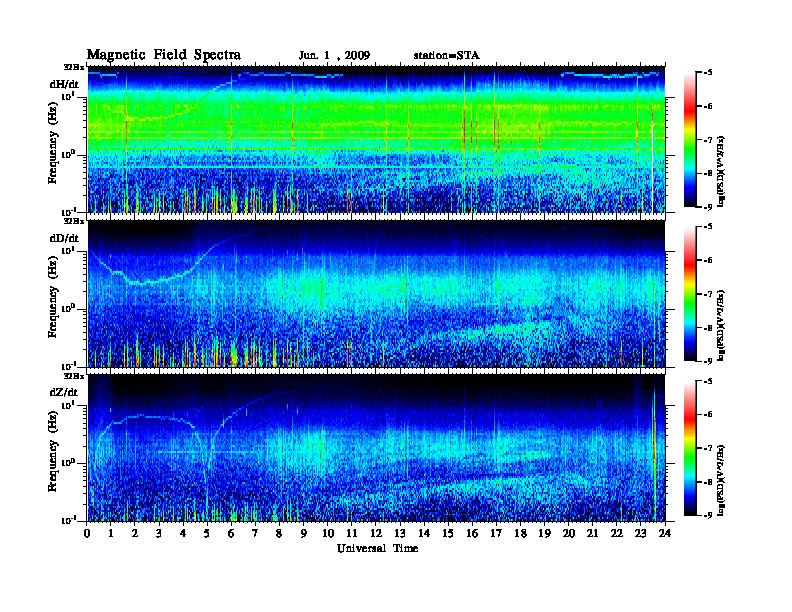Click the PSD units label beside the dH/dt color scale
Viewport: 792px width, 612px height.
[x=722, y=171]
